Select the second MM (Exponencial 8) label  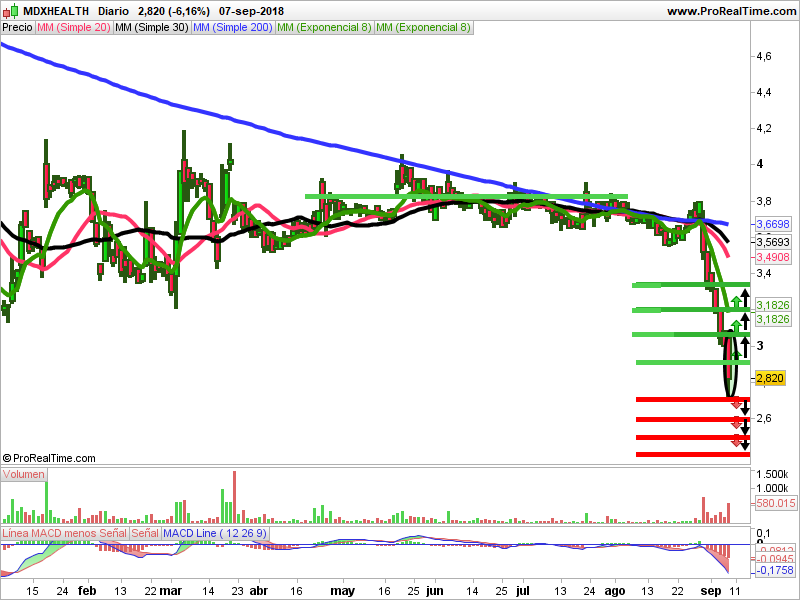423,28
